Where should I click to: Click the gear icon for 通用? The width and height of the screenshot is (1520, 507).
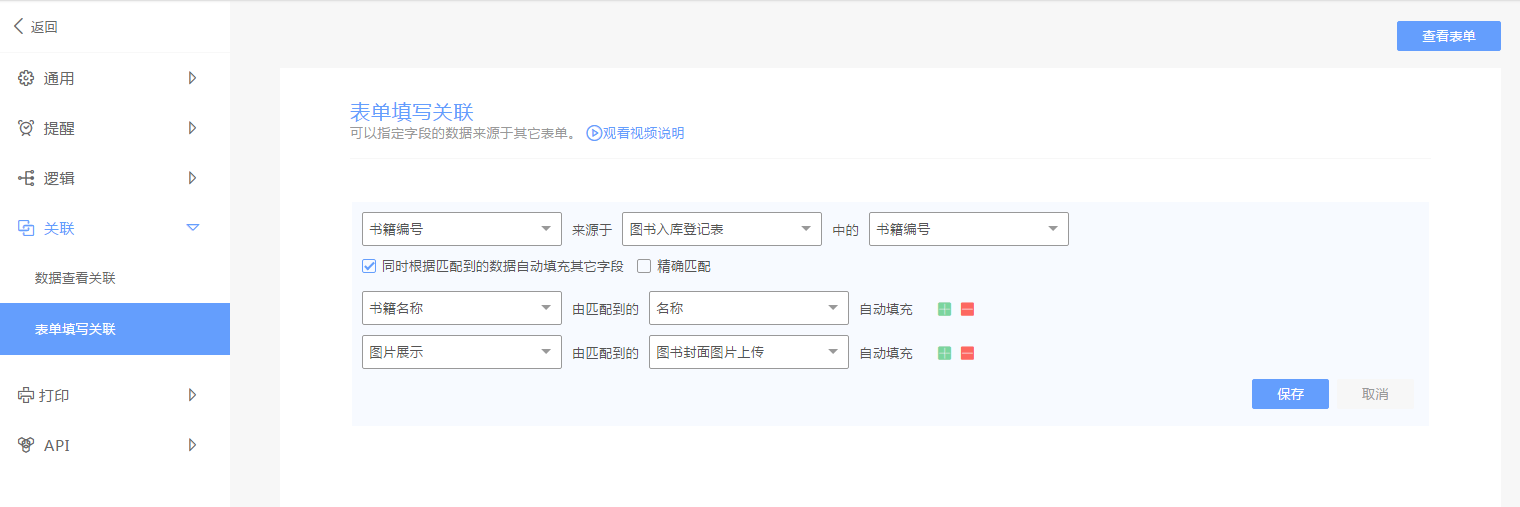[x=26, y=78]
